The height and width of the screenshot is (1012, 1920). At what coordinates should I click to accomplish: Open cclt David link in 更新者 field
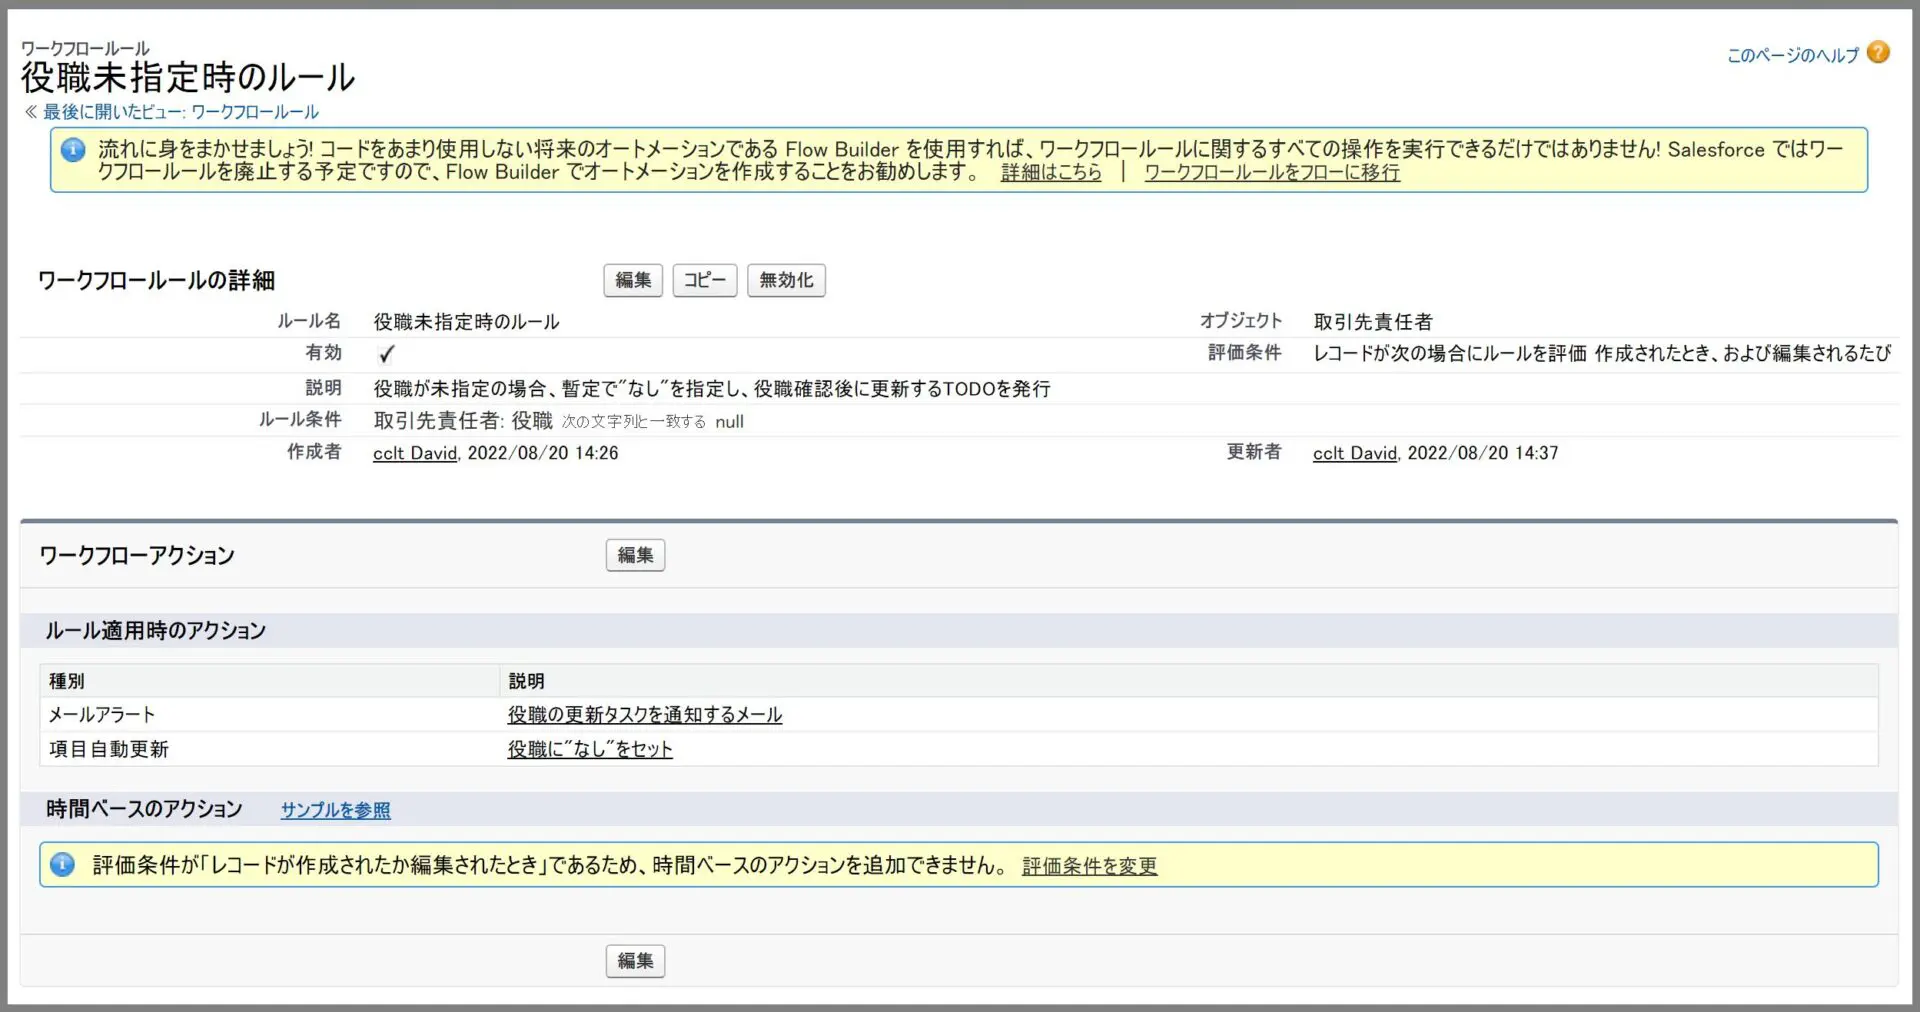(1354, 453)
